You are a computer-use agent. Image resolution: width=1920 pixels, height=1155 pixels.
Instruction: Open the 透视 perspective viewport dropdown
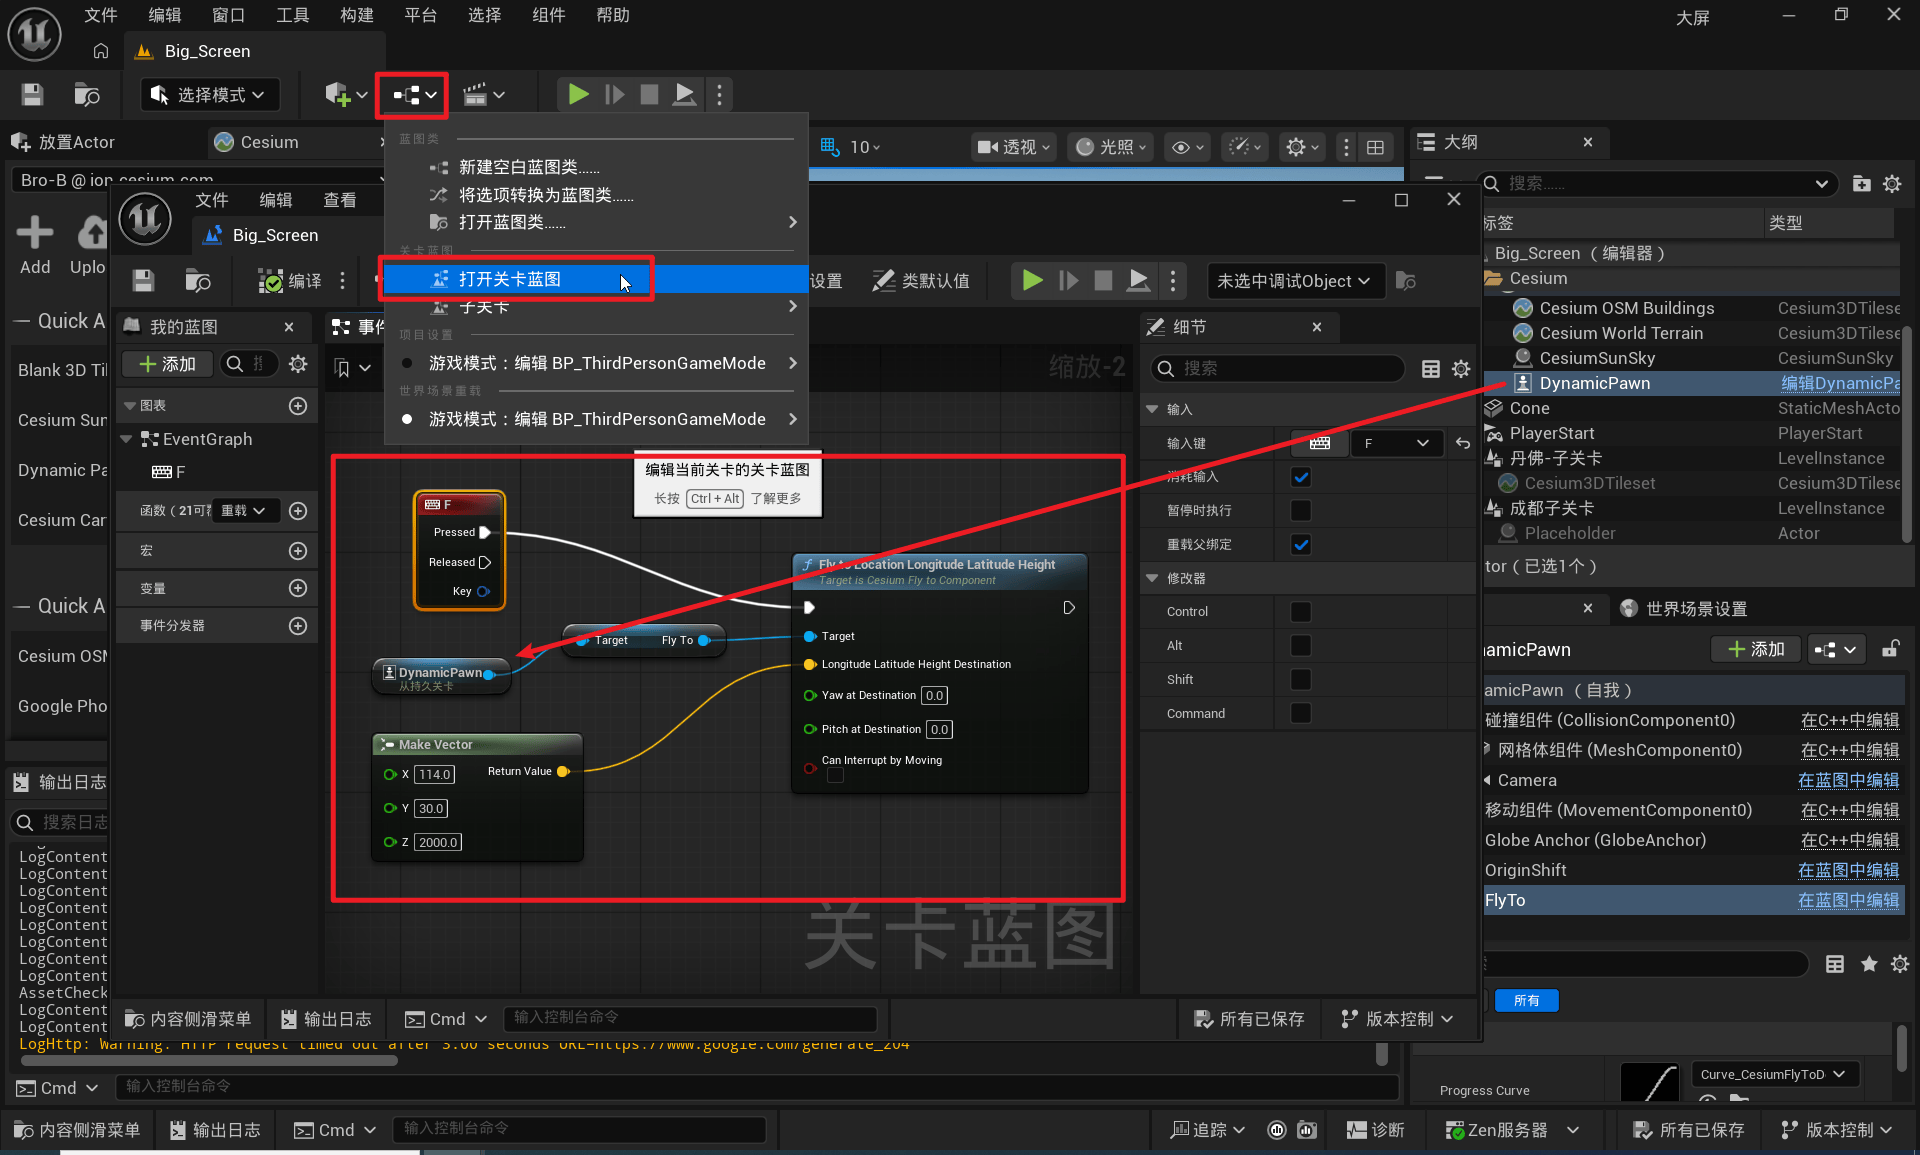[1015, 147]
